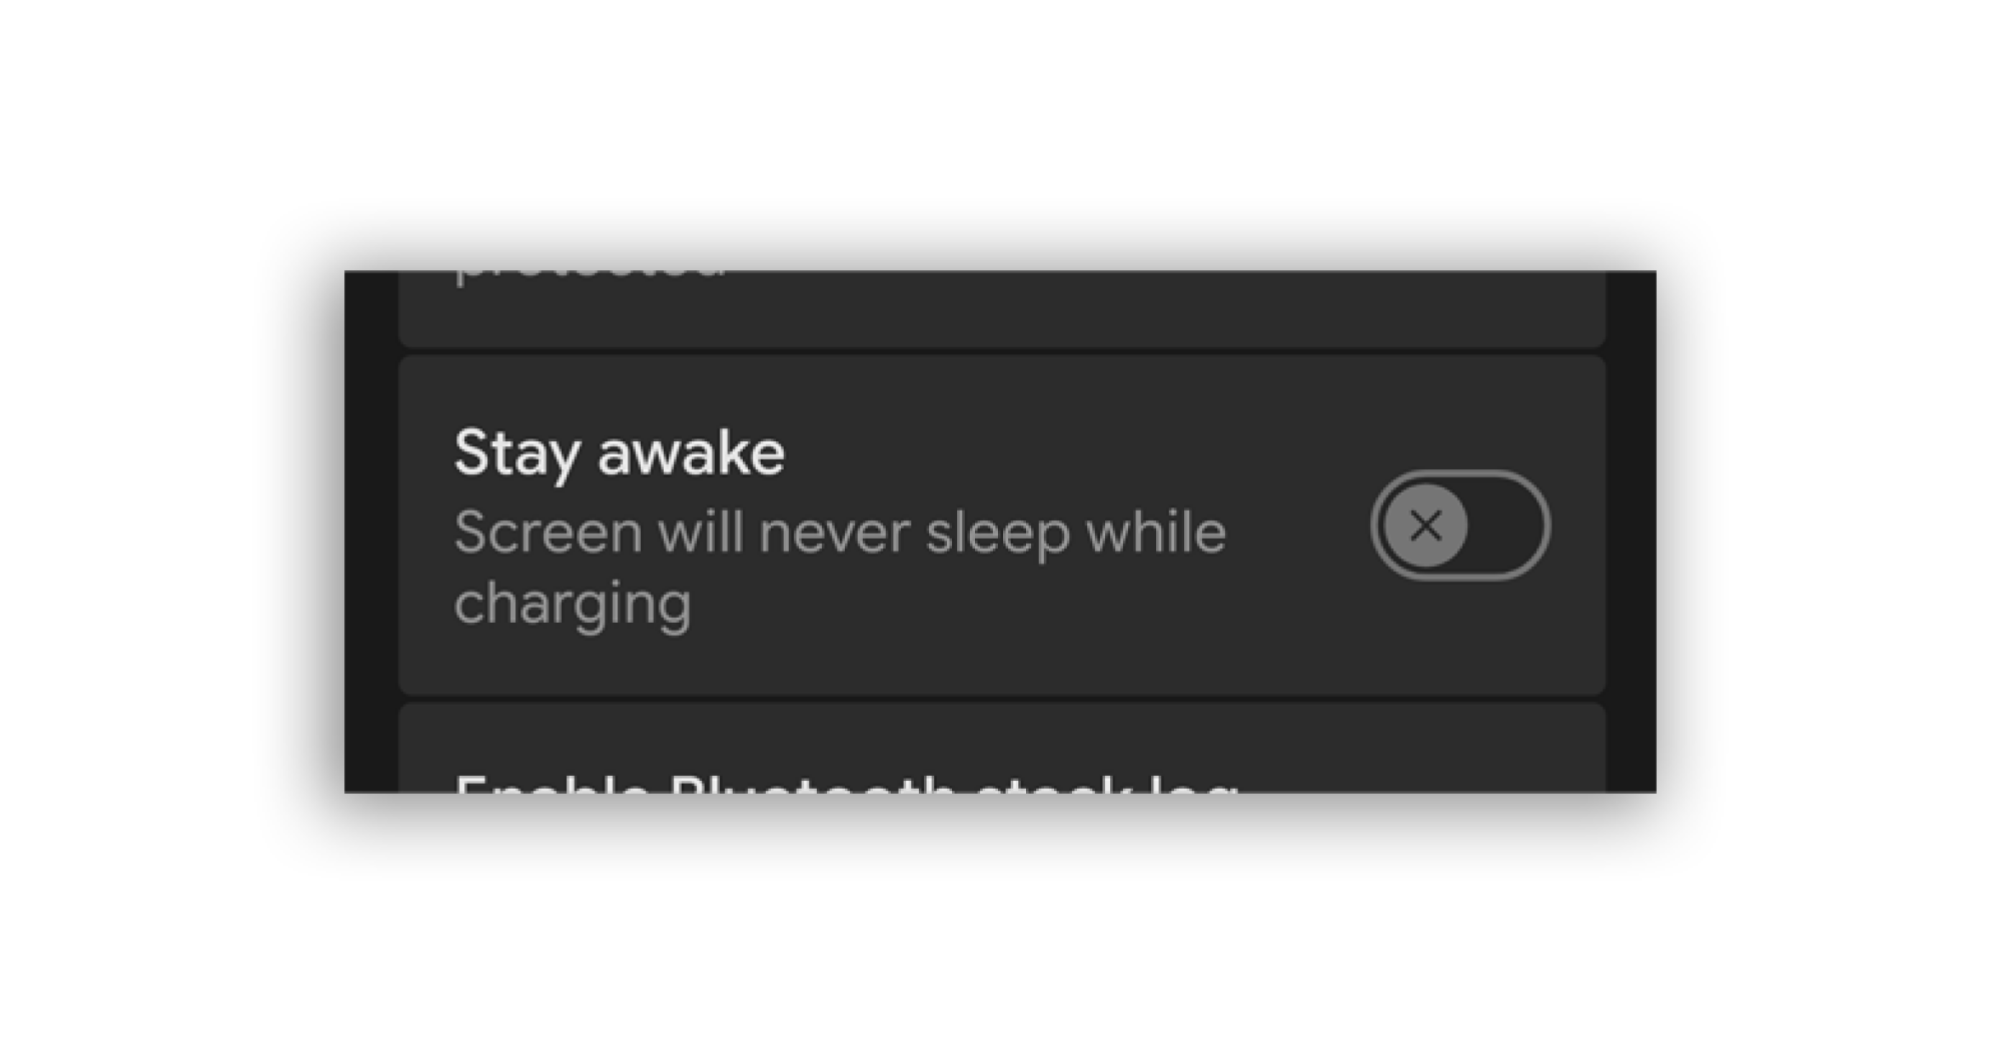Toggle the Stay awake switch

1460,525
